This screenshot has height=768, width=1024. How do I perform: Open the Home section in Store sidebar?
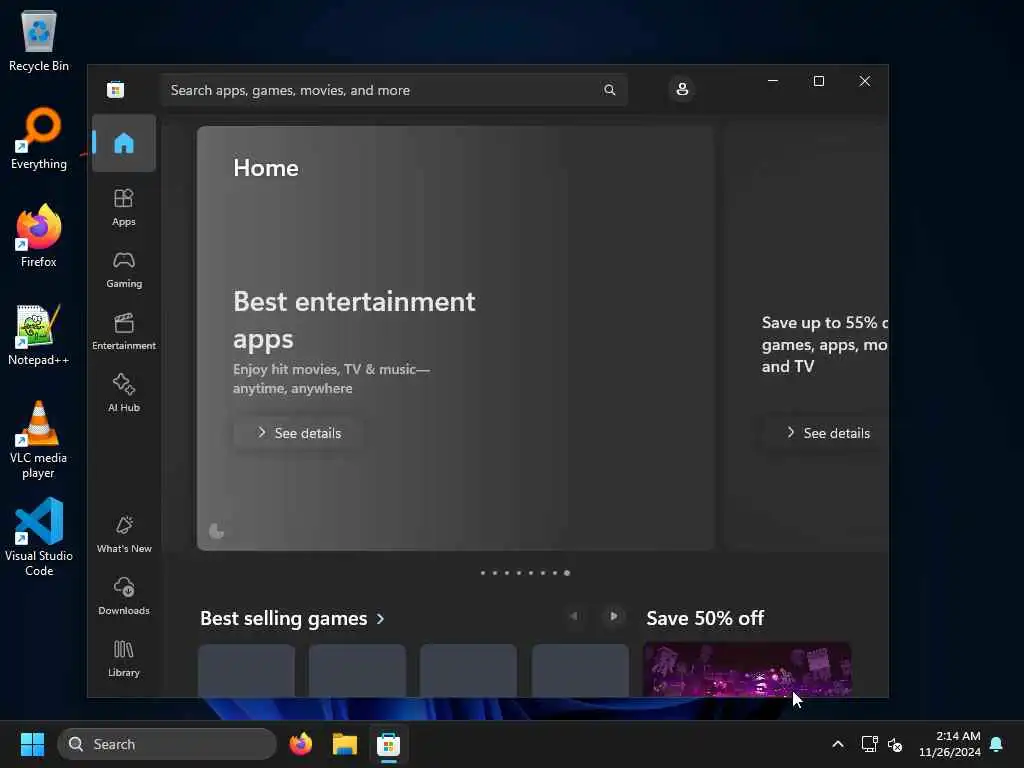[123, 143]
